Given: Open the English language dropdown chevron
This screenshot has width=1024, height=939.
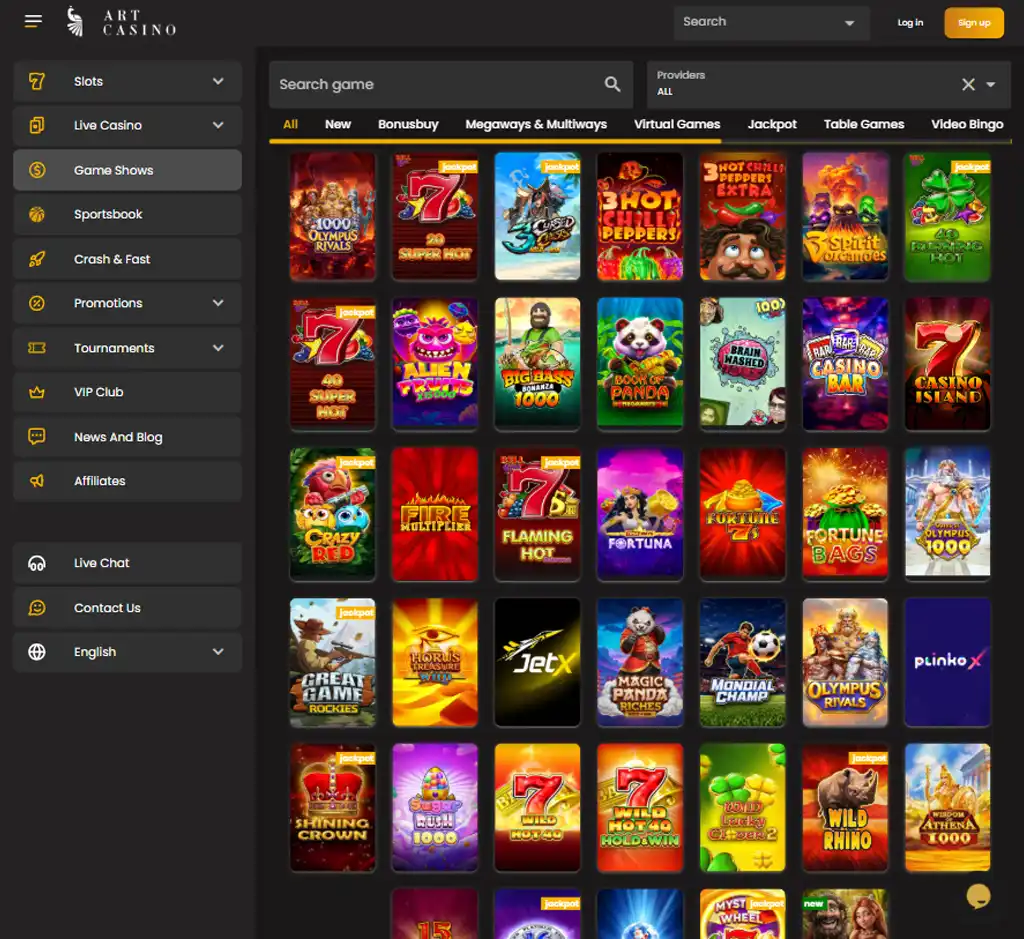Looking at the screenshot, I should coord(218,652).
